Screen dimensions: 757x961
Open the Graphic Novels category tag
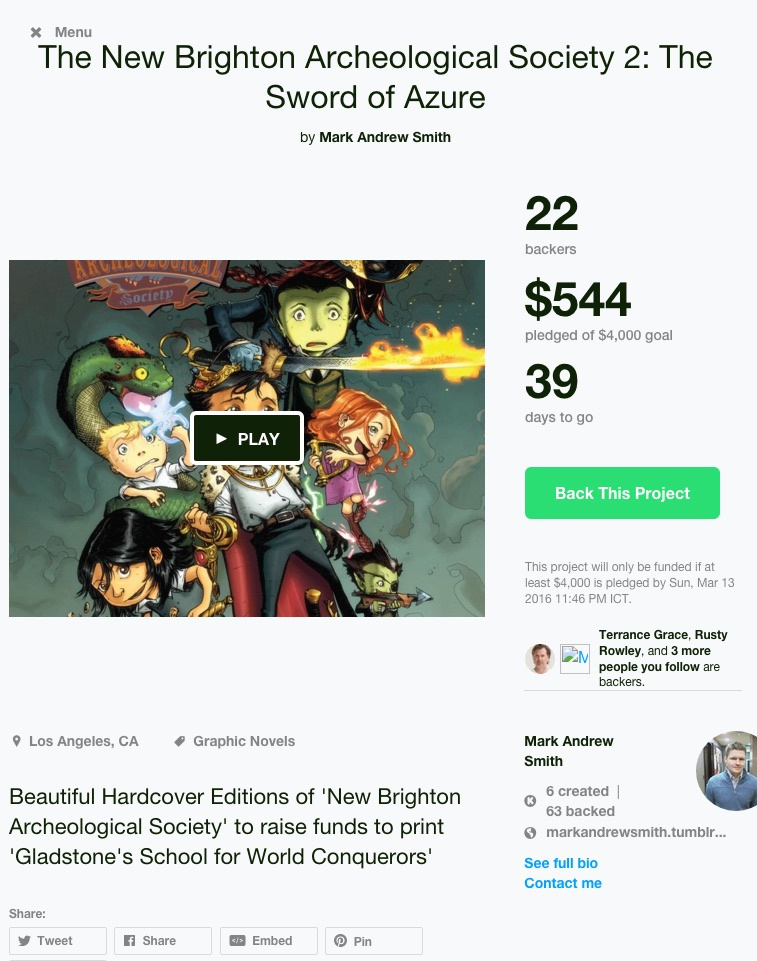pyautogui.click(x=244, y=741)
